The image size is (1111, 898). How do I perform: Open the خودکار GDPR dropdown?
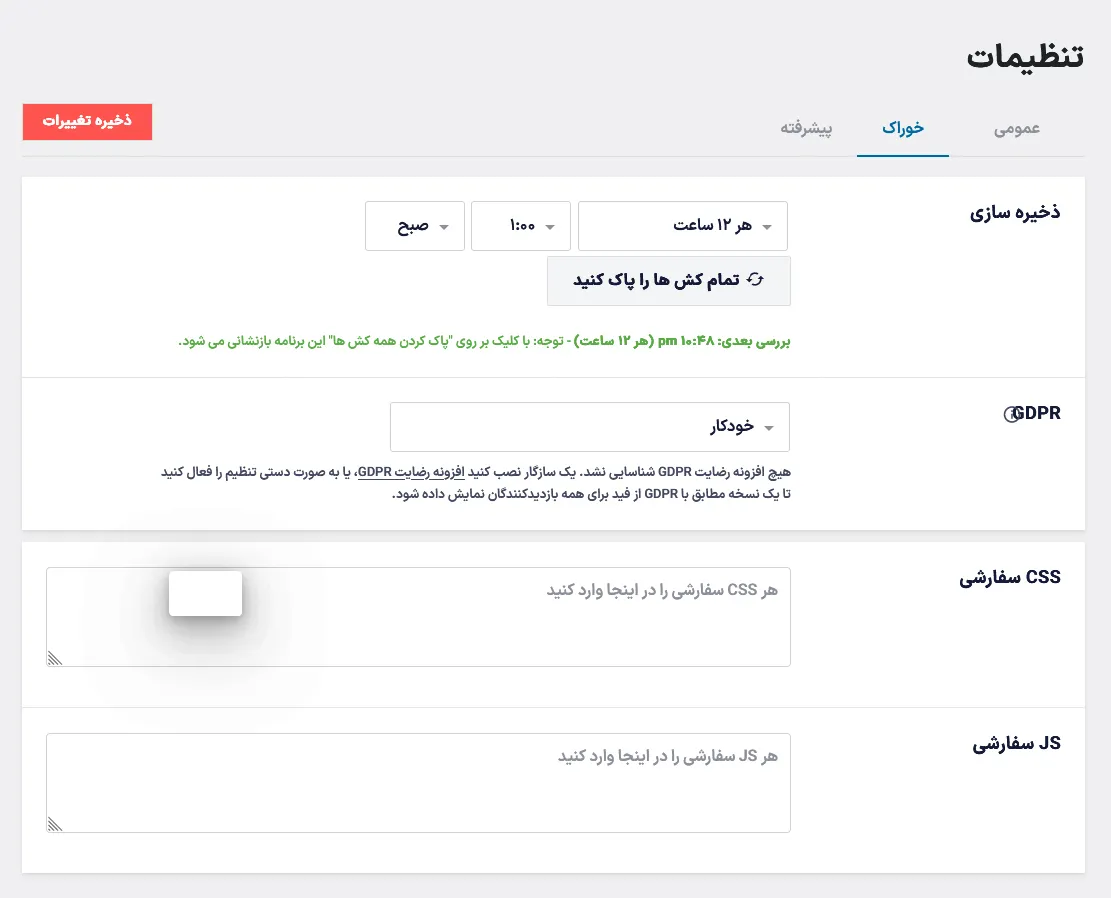click(x=590, y=427)
